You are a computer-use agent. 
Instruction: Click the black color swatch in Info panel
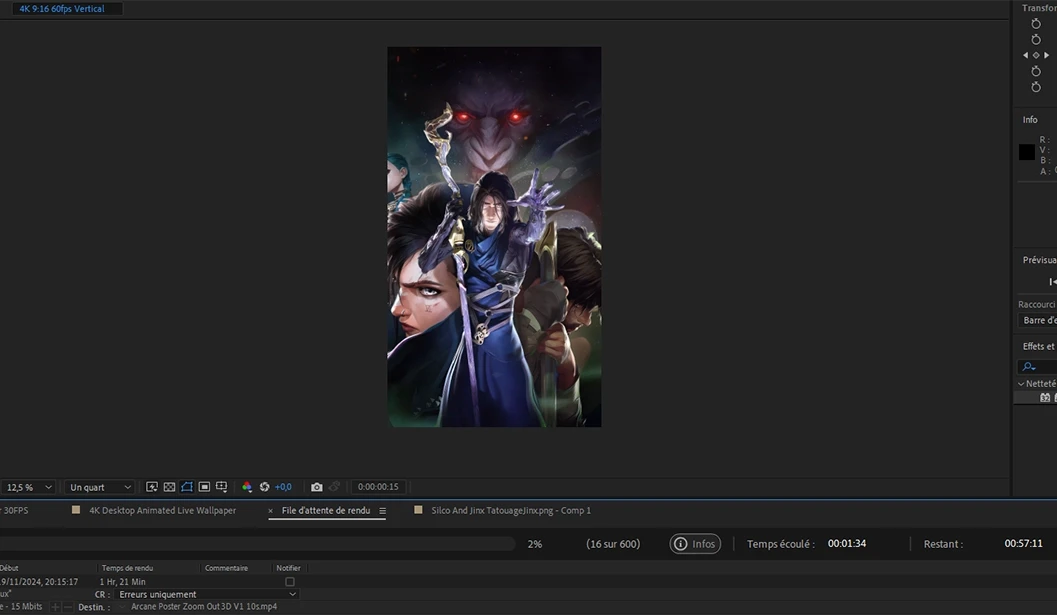click(x=1027, y=152)
